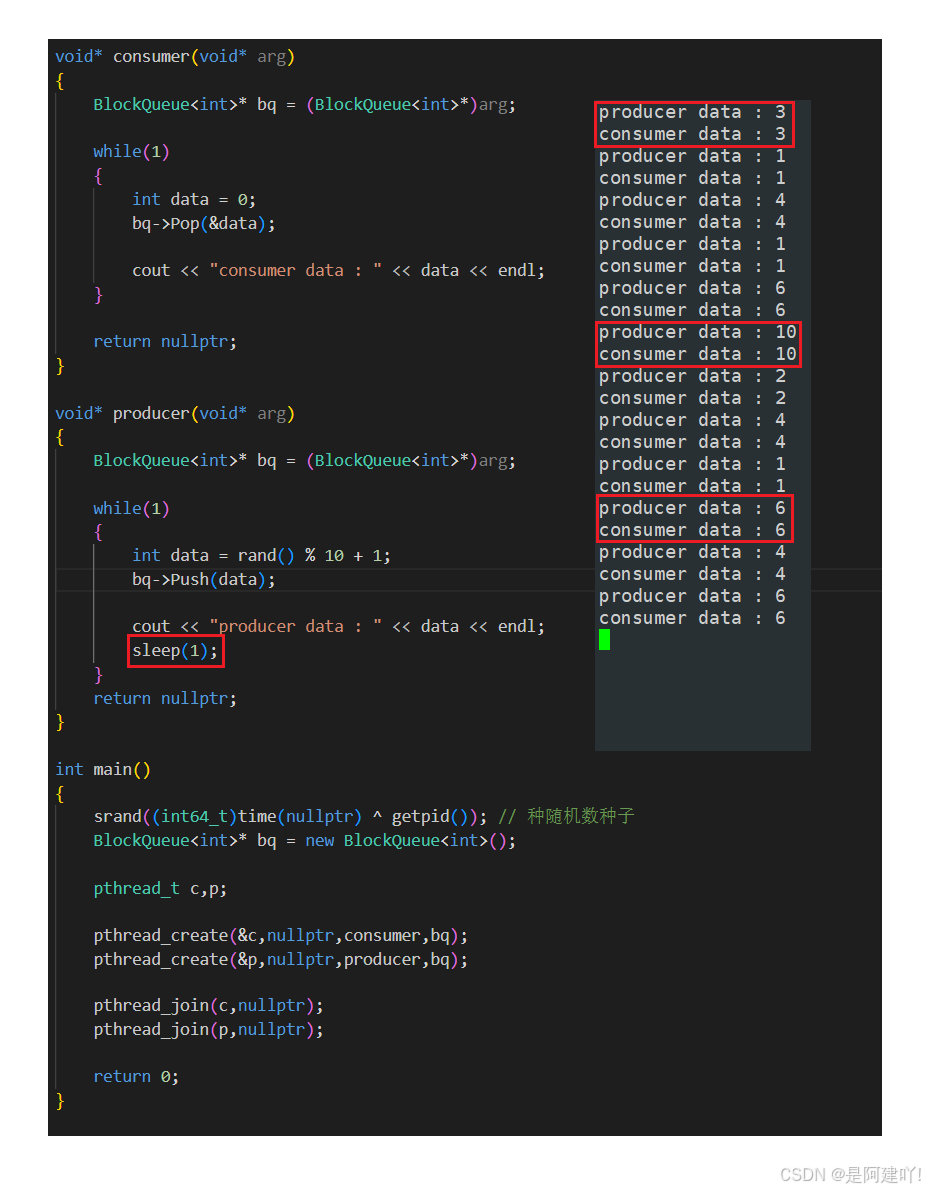
Task: Click the green terminal cursor block
Action: (x=605, y=640)
